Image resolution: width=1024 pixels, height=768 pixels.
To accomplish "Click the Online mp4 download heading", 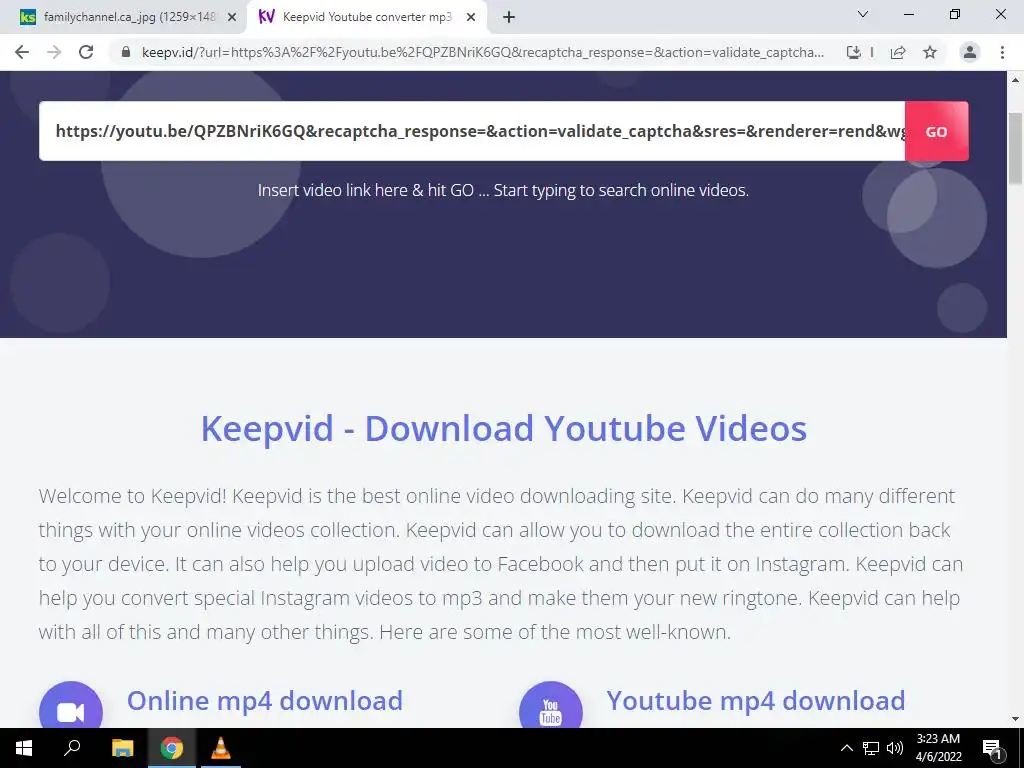I will pos(264,701).
